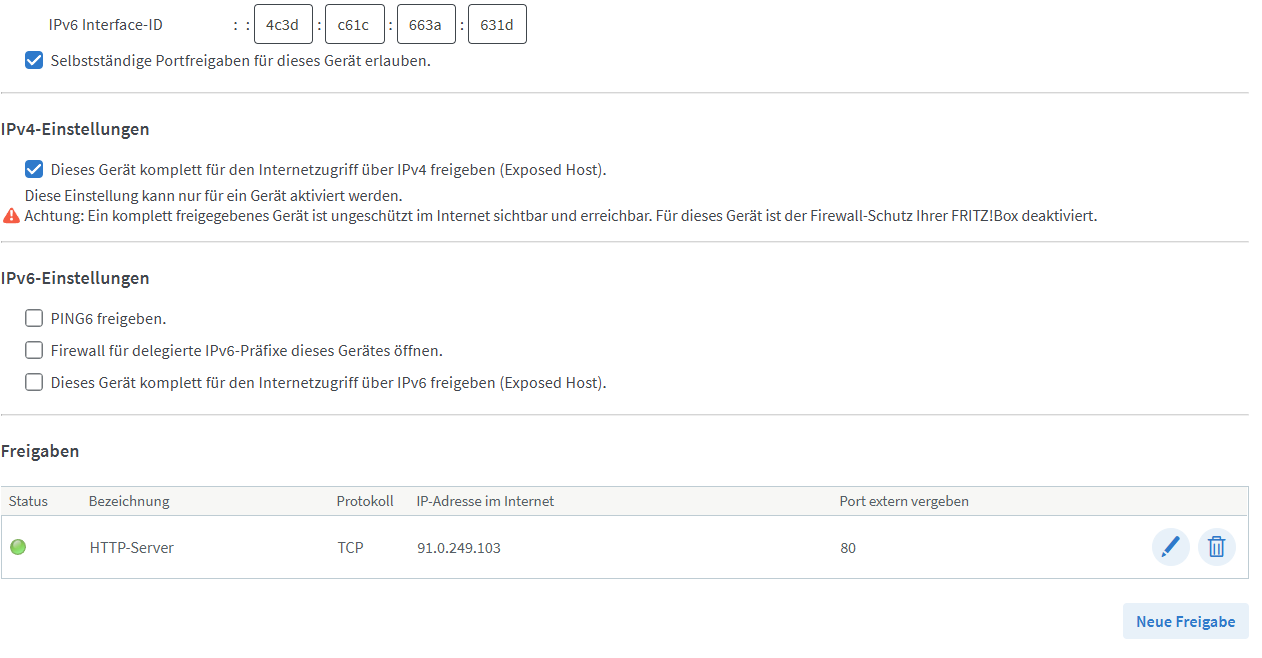Screen dimensions: 1262x658
Task: Click the IP-Adresse im Internet column header
Action: pos(485,501)
